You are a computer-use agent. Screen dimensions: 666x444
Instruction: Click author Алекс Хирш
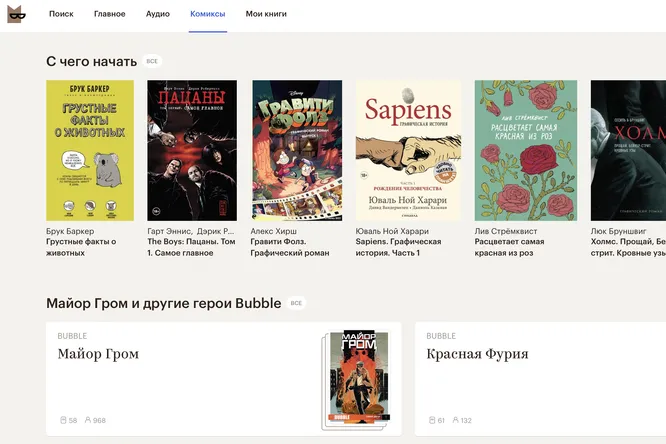click(x=274, y=231)
